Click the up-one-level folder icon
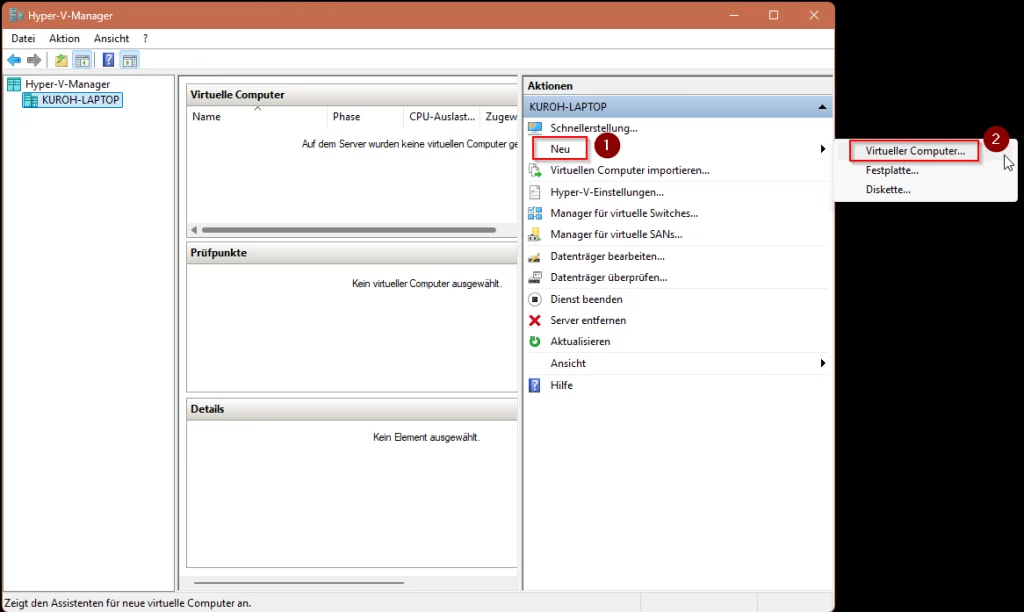The image size is (1024, 612). tap(62, 60)
